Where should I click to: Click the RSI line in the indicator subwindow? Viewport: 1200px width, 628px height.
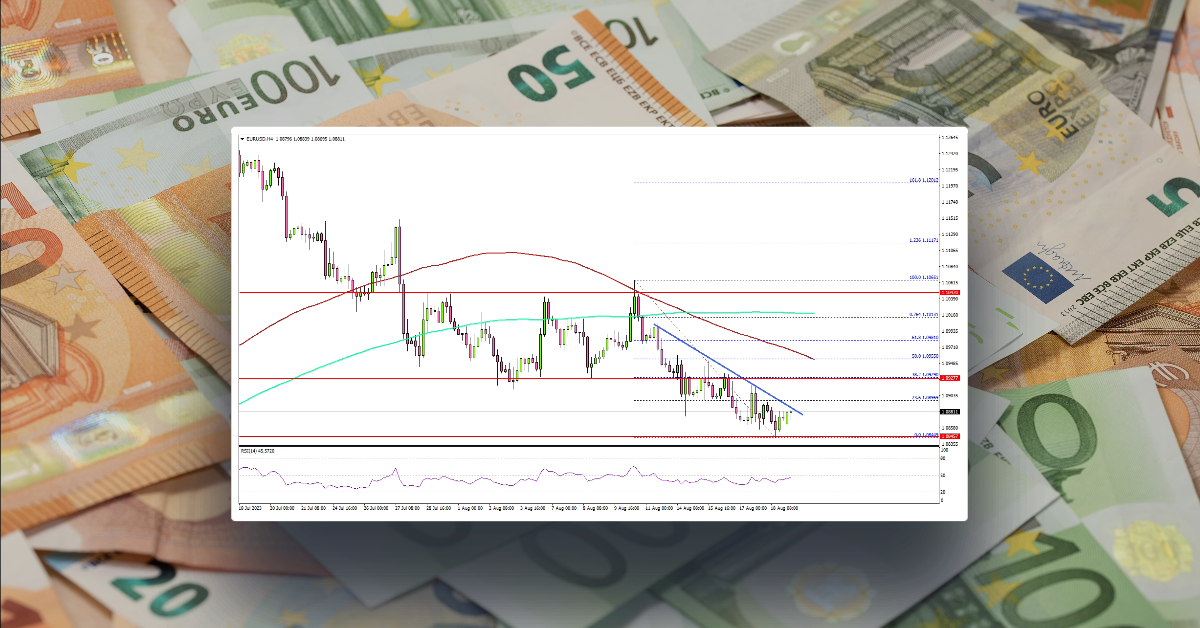(x=600, y=472)
